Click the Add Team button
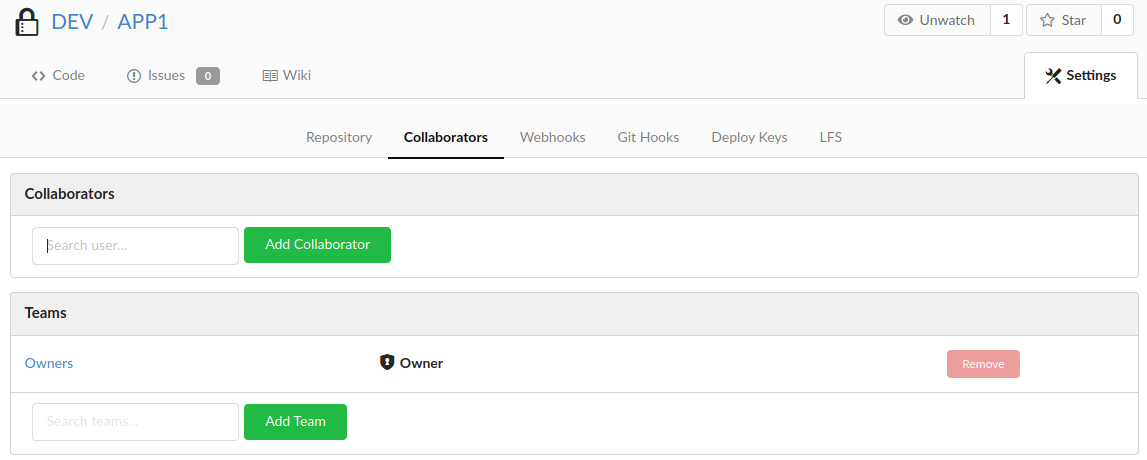The width and height of the screenshot is (1147, 460). [x=296, y=422]
